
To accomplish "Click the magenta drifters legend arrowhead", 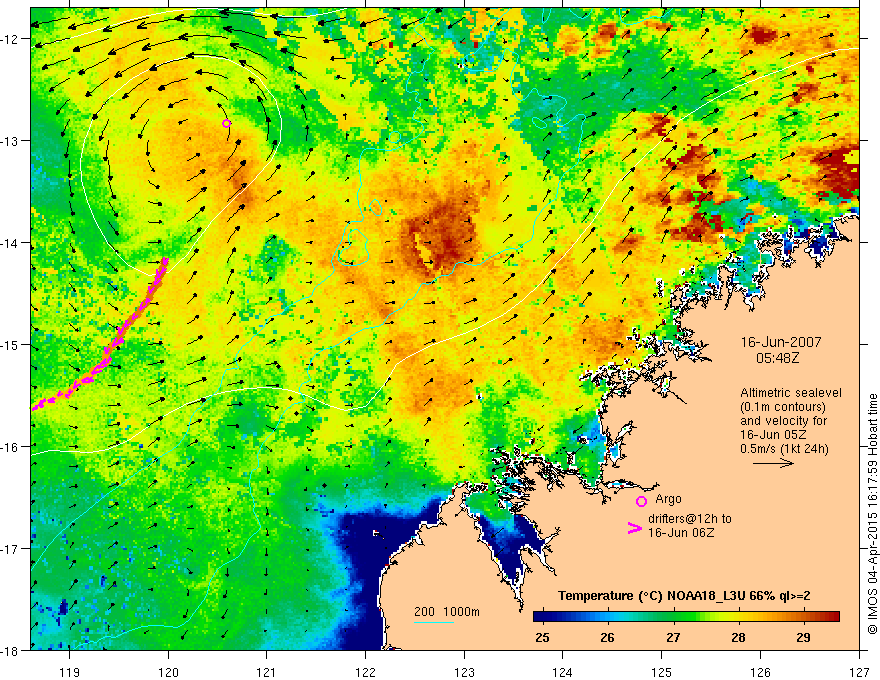I will (634, 527).
